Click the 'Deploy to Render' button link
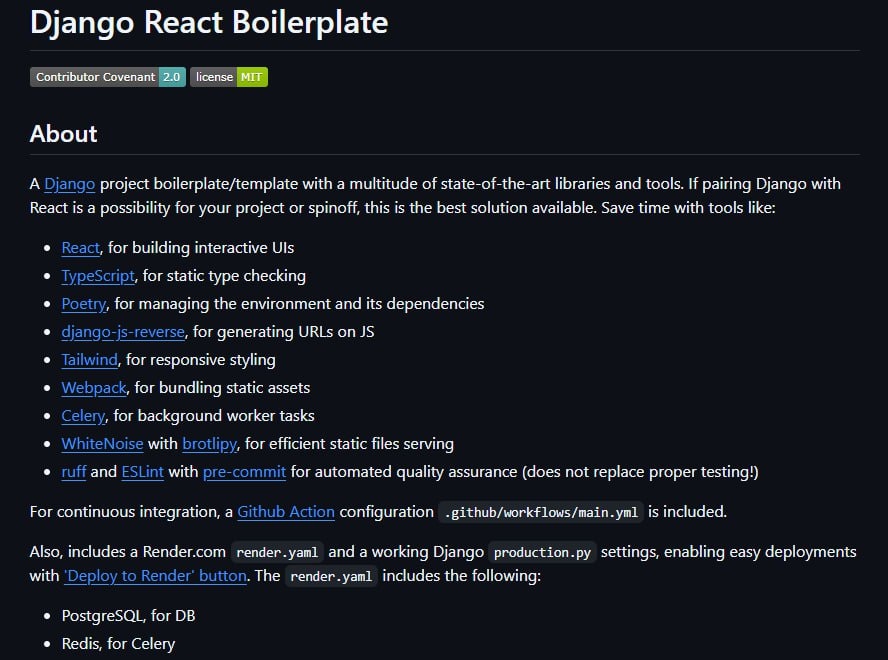Screen dimensions: 888x660 click(x=155, y=576)
